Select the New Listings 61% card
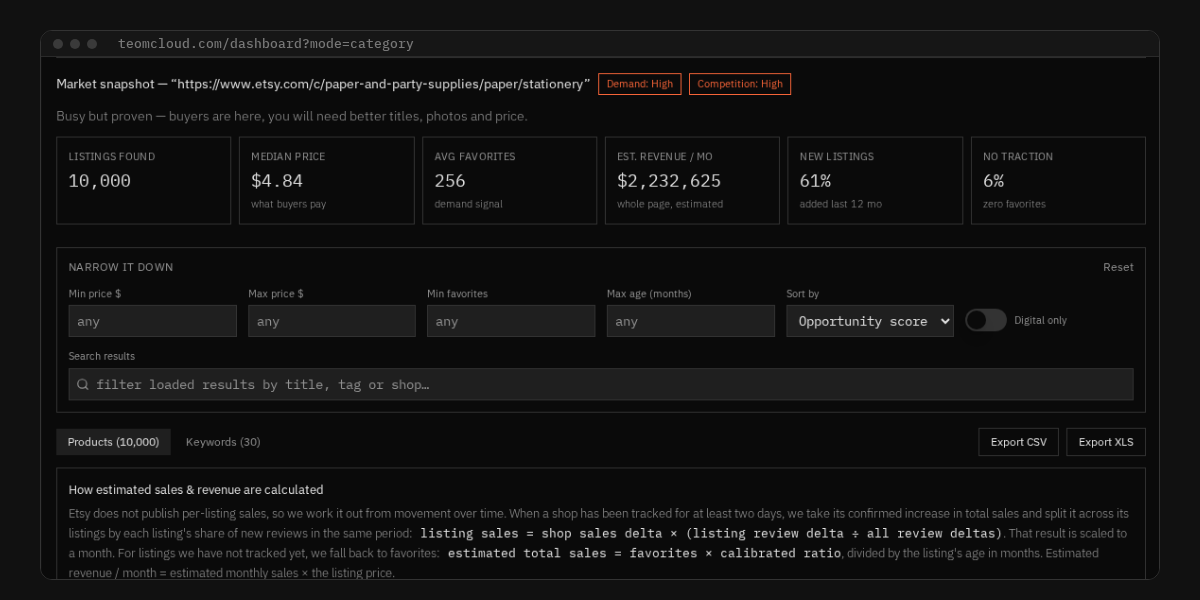Screen dimensions: 1200x600 [x=875, y=180]
